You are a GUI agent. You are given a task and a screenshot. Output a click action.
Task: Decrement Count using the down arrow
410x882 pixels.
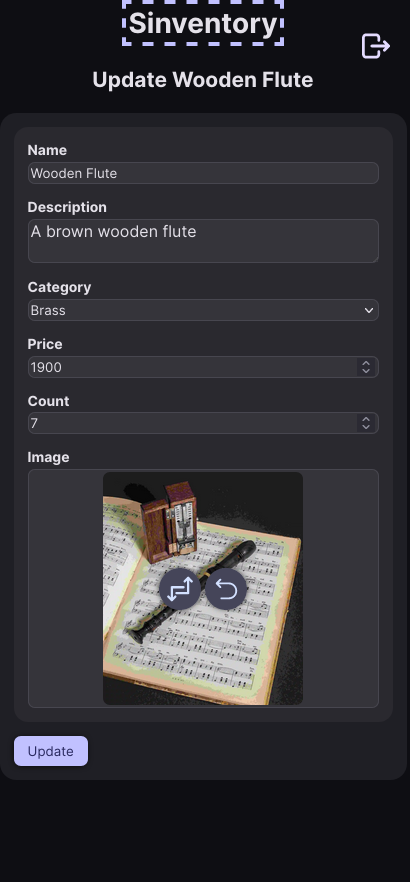(366, 428)
